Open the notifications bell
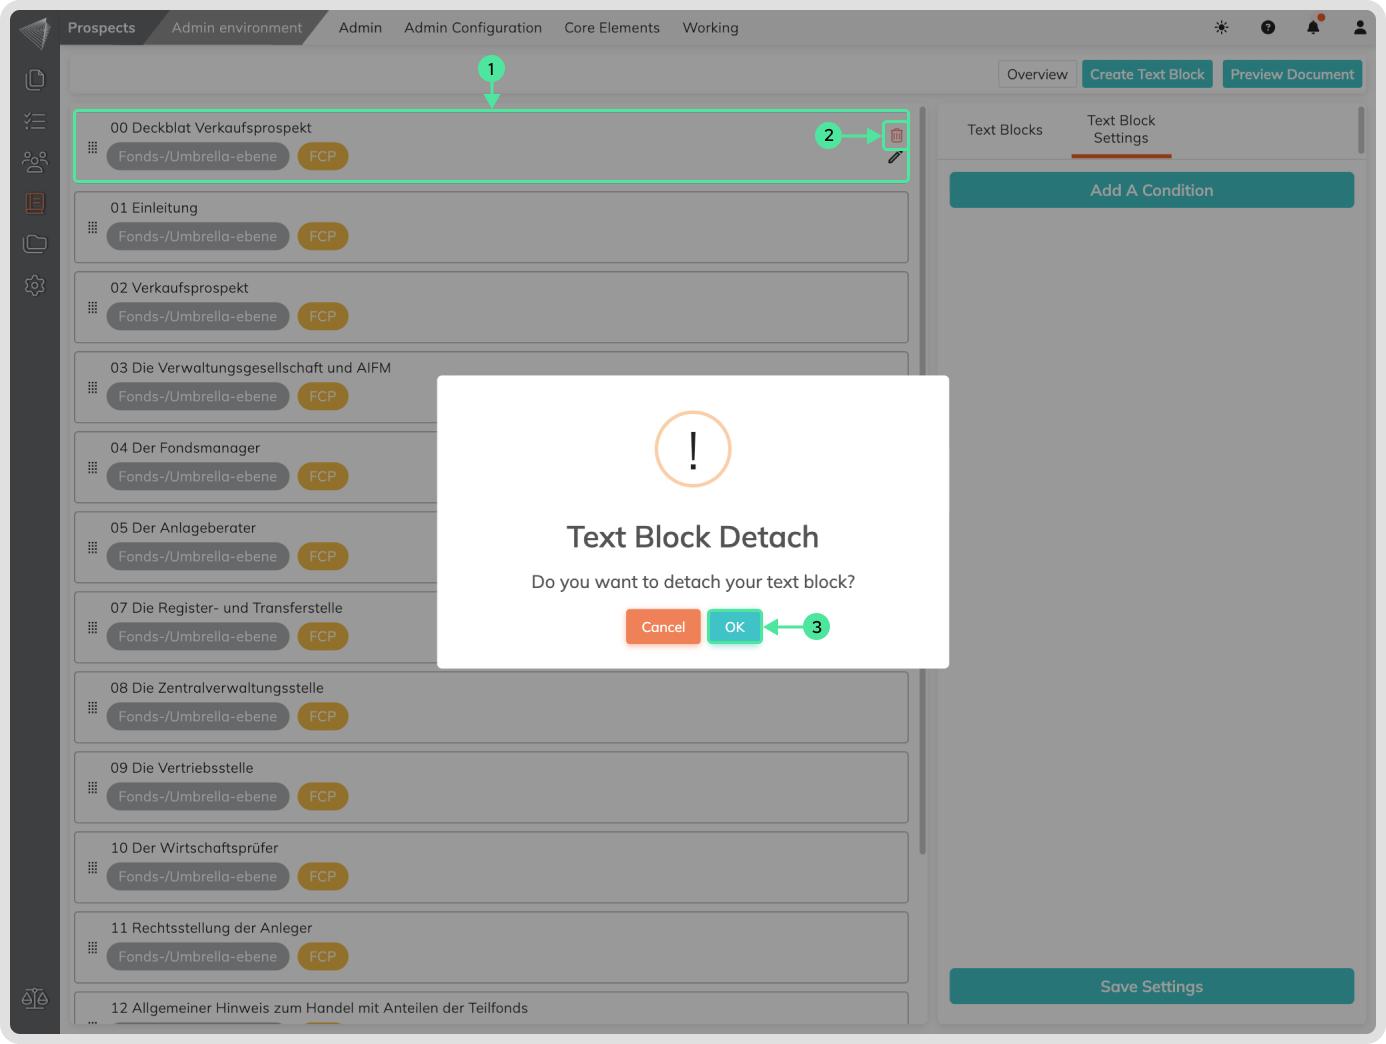 pos(1313,28)
